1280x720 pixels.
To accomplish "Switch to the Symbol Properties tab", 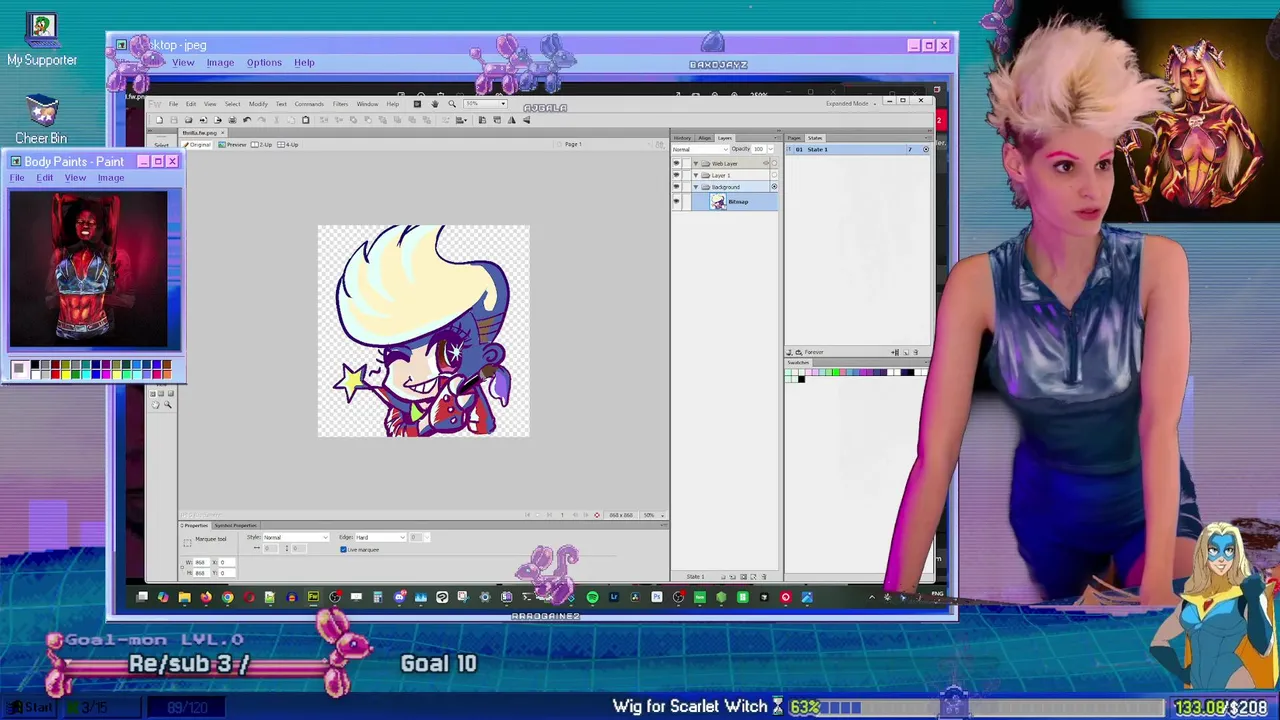I will (x=236, y=525).
